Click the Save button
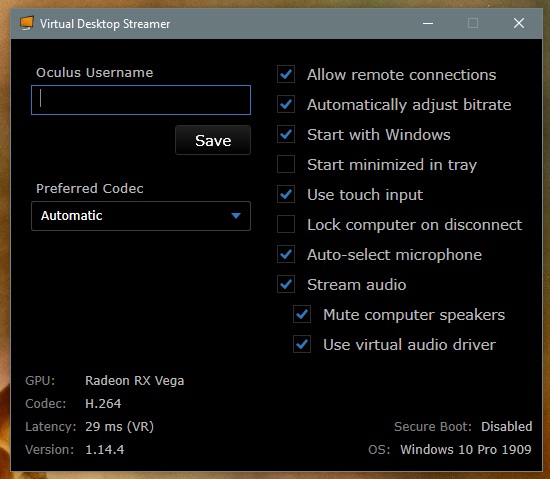550x479 pixels. pos(213,140)
